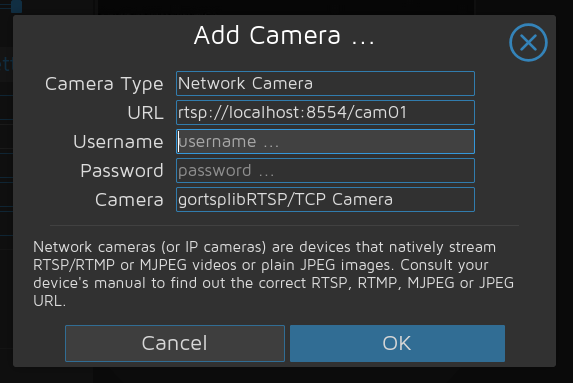Click the Password label text
Viewport: 573px width, 383px height.
[122, 171]
